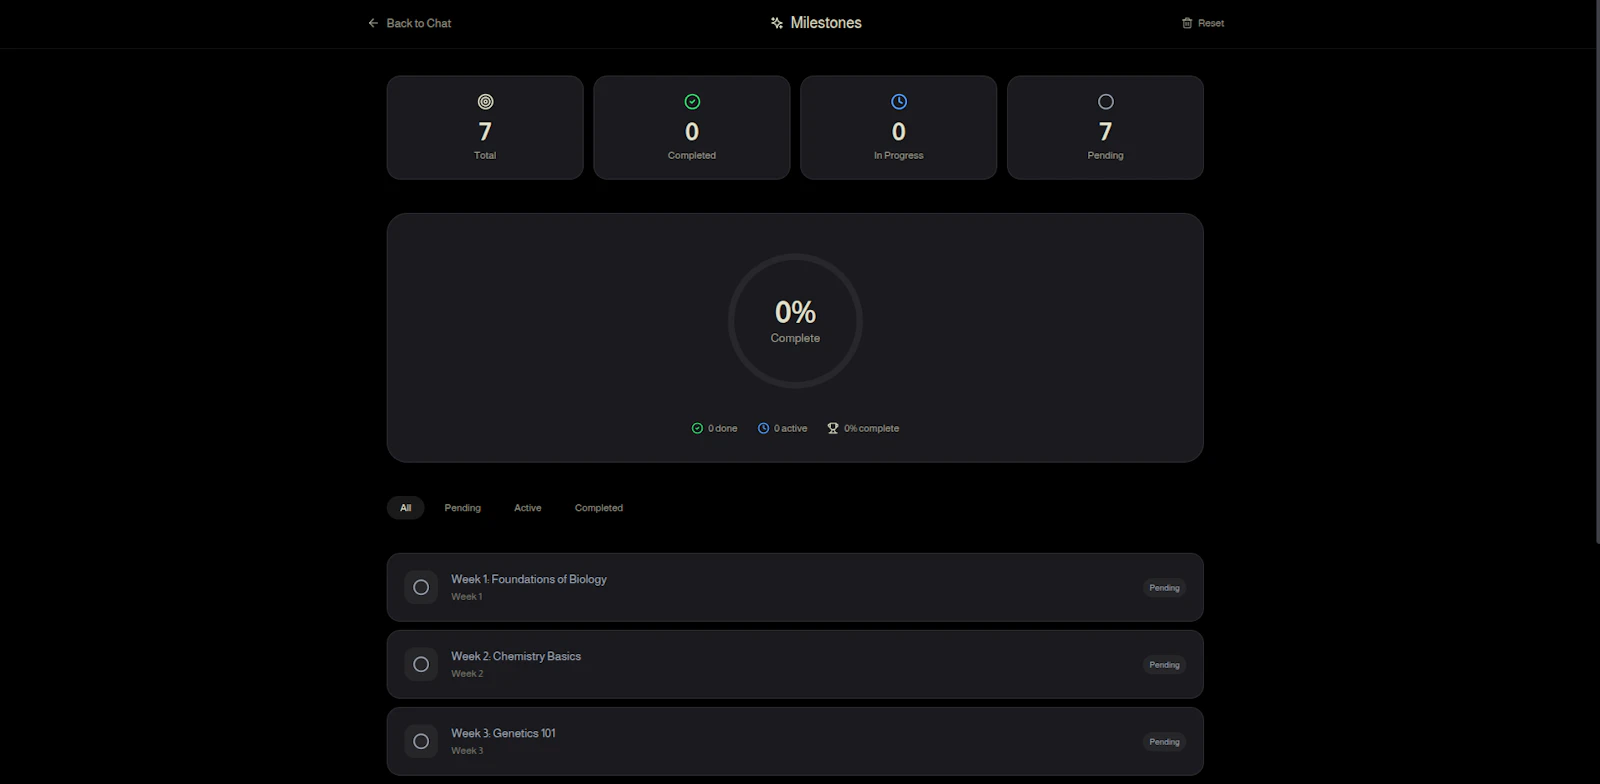Screen dimensions: 1600x784
Task: Show only Active milestones
Action: [x=528, y=508]
